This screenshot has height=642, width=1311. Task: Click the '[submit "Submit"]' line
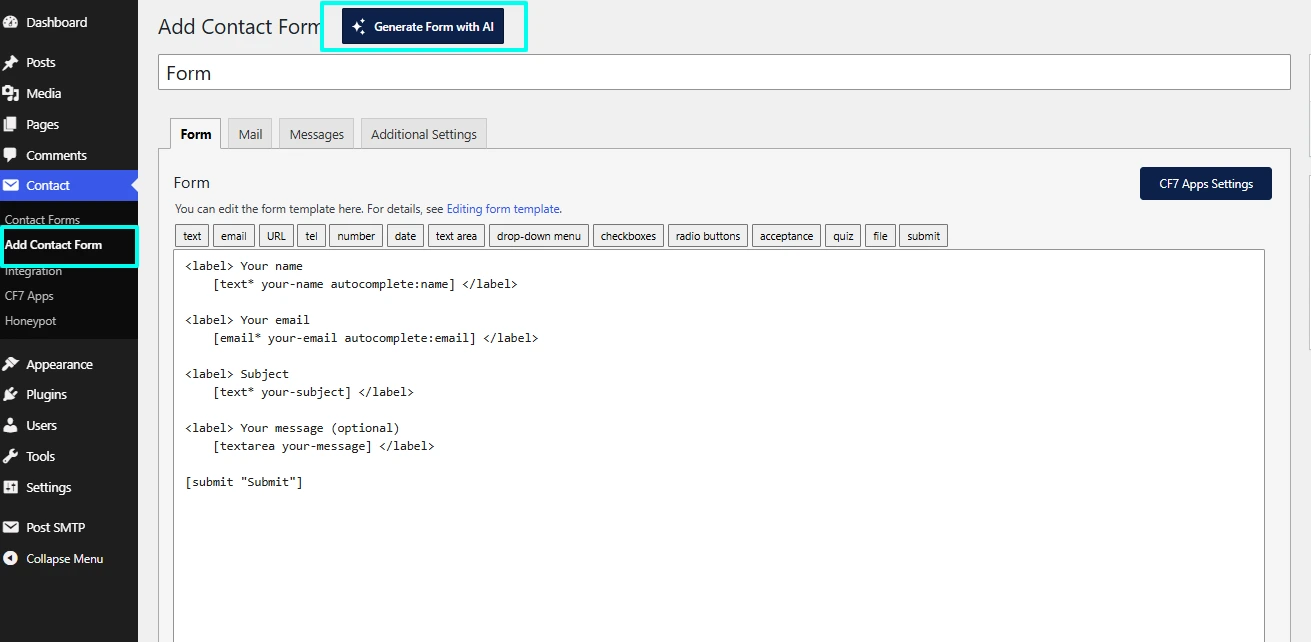(244, 482)
